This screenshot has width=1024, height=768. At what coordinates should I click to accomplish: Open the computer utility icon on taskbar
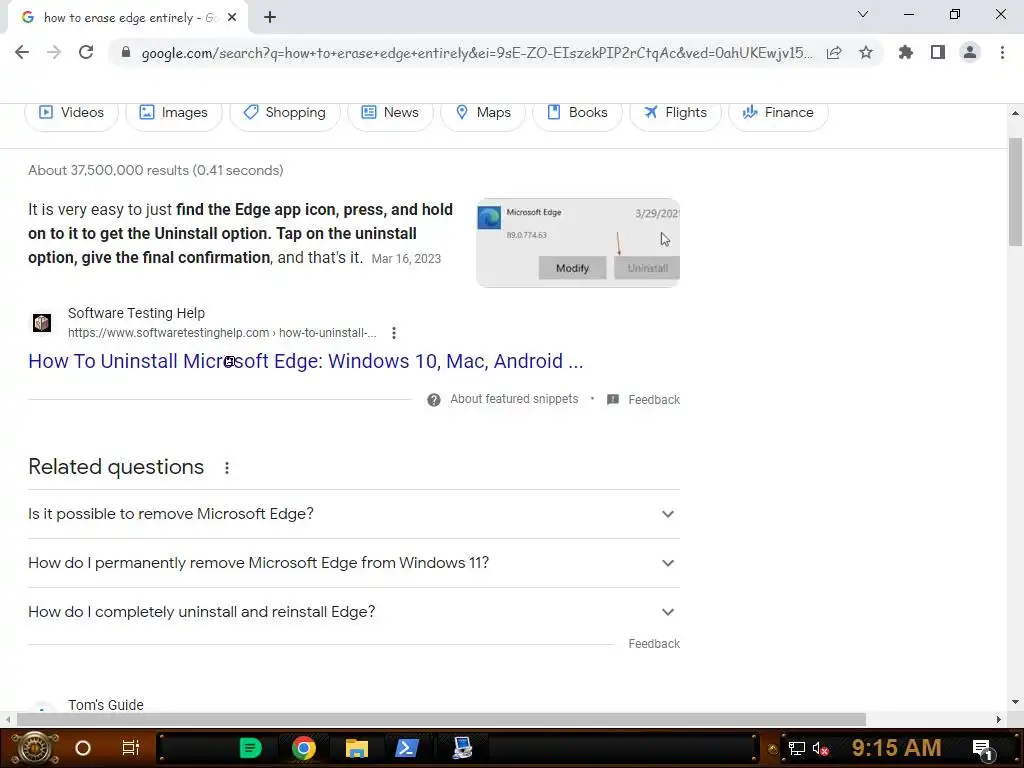click(462, 748)
